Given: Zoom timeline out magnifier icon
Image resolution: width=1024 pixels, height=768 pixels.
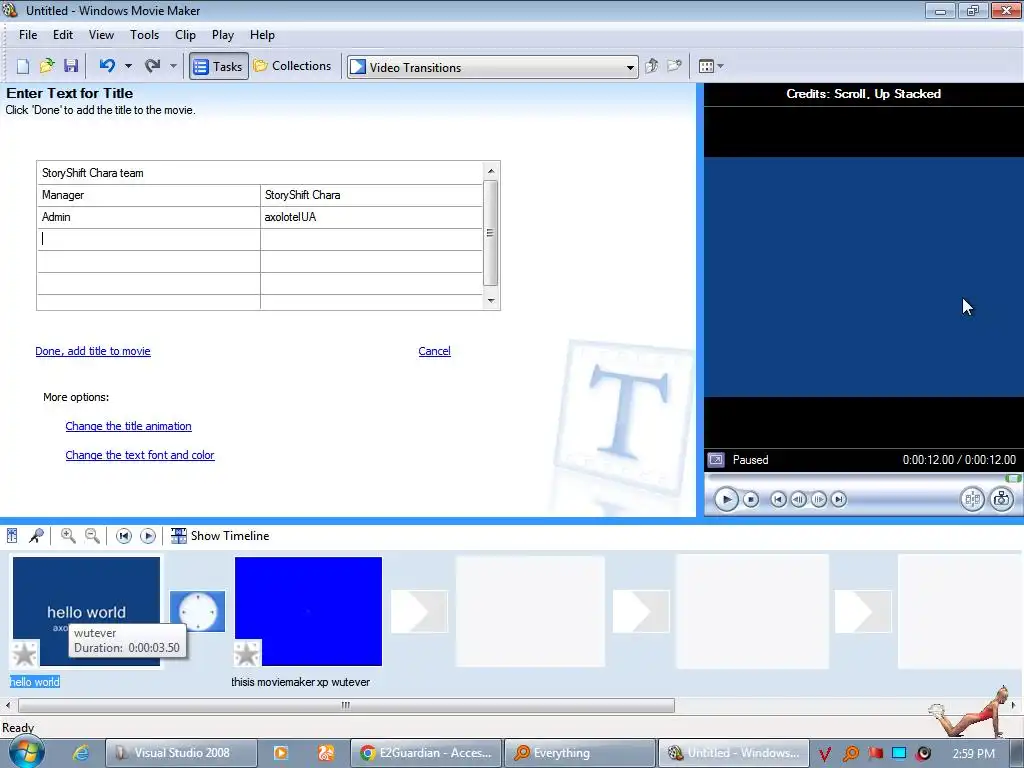Looking at the screenshot, I should 93,536.
